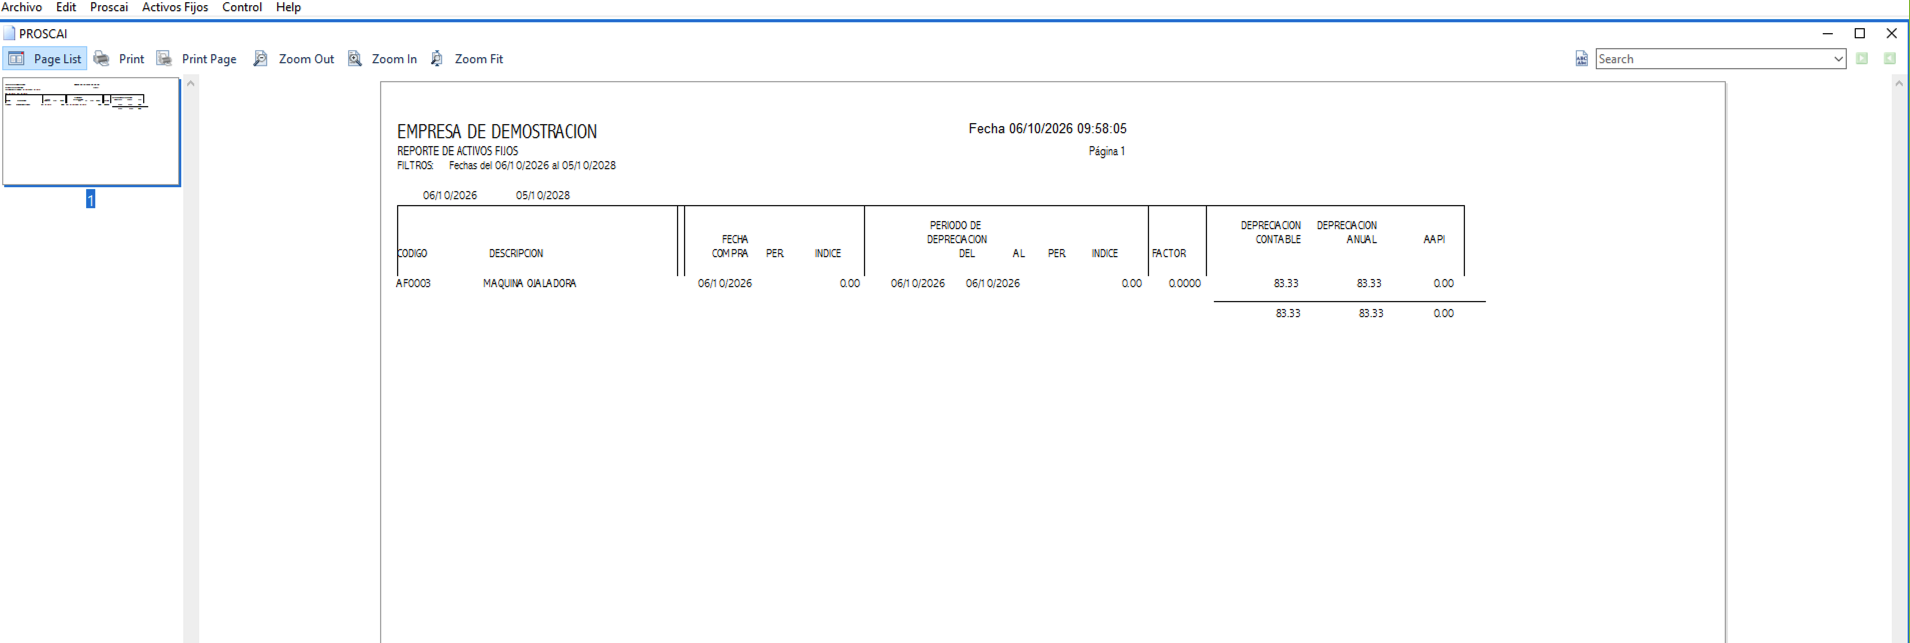Image resolution: width=1910 pixels, height=643 pixels.
Task: Click the page list scroll up arrow
Action: 190,84
